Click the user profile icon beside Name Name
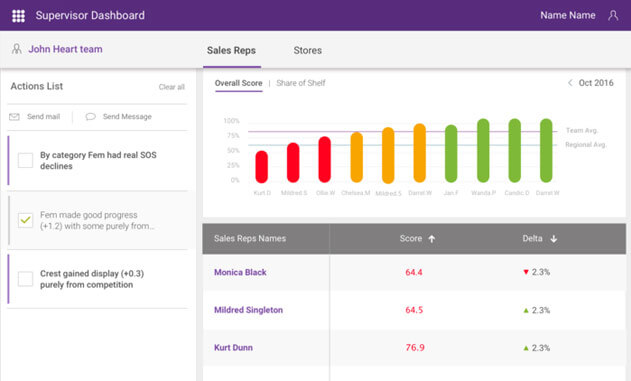Viewport: 631px width, 381px height. click(x=613, y=16)
